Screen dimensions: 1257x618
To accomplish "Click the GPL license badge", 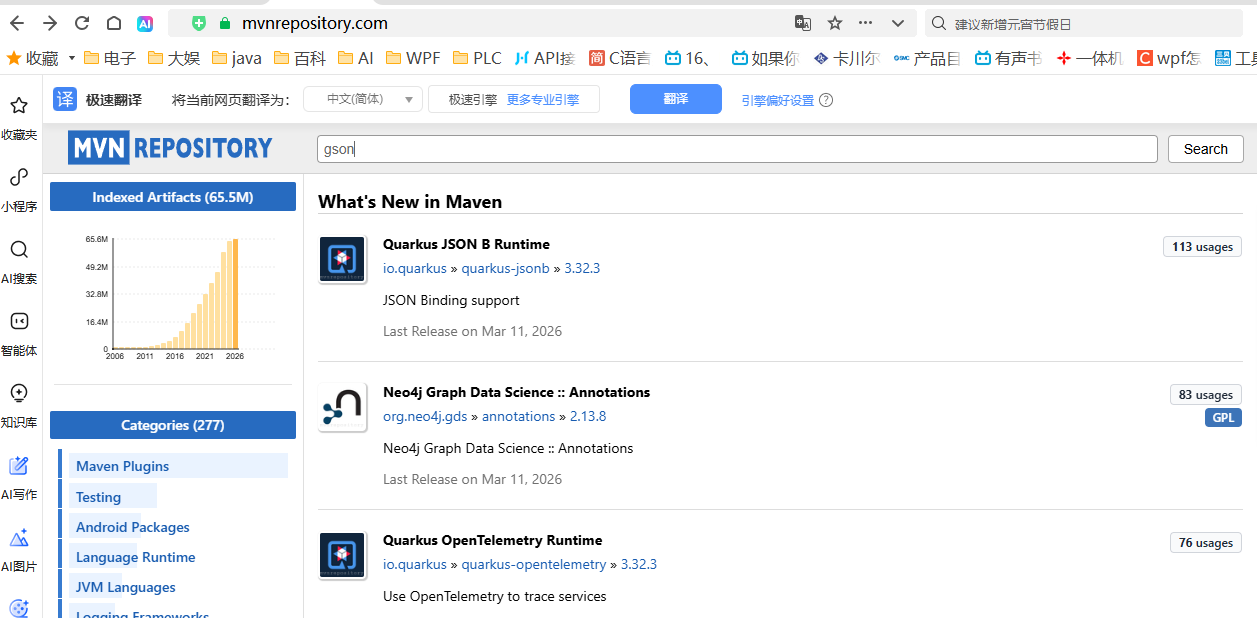I will (x=1223, y=418).
